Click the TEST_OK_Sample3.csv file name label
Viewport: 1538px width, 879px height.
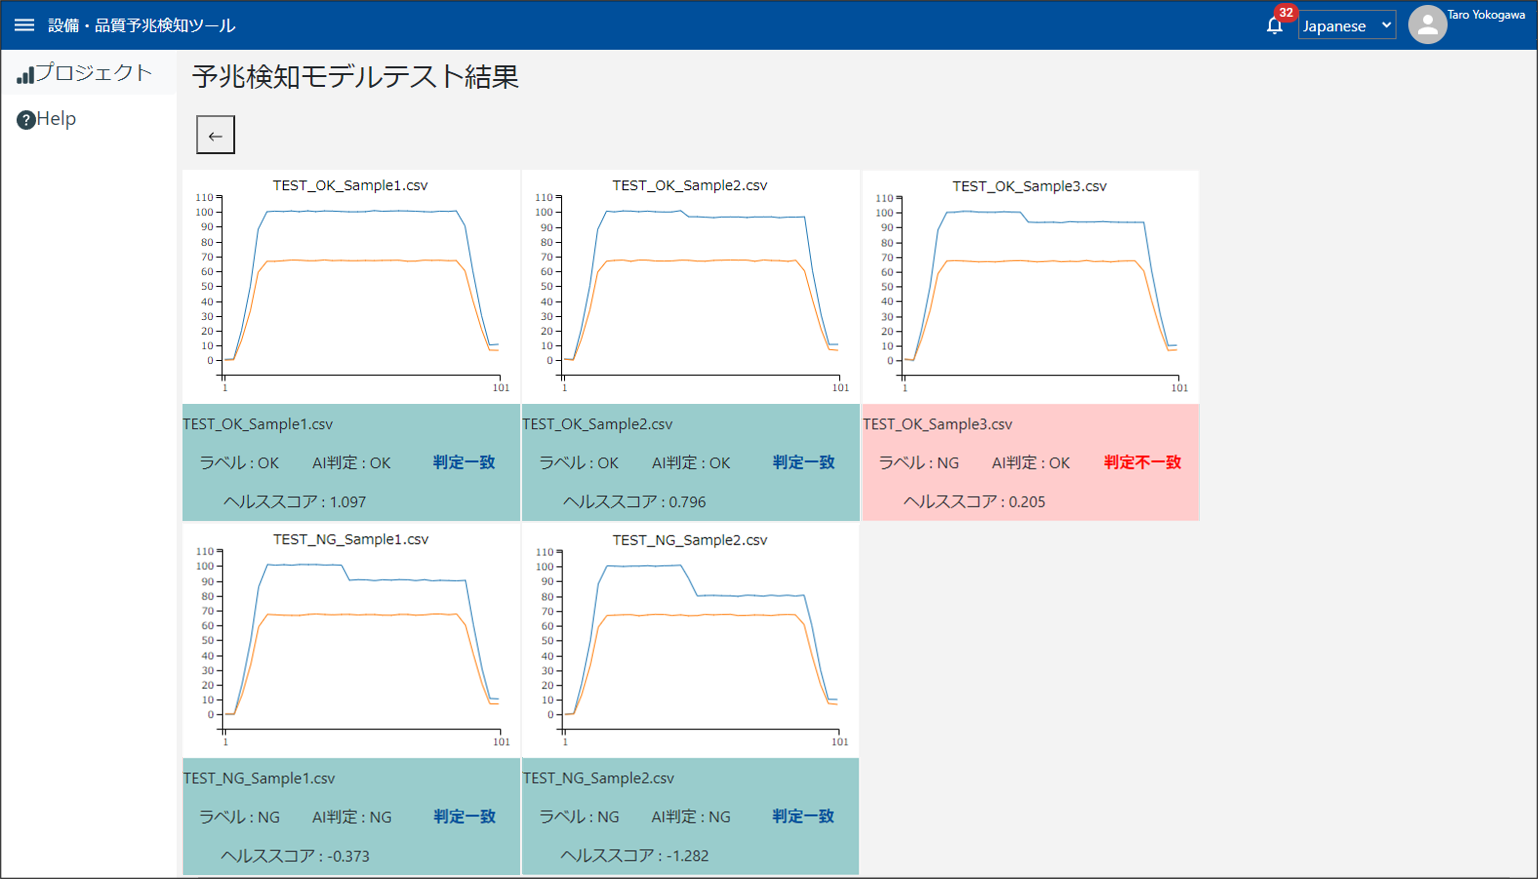pos(937,424)
